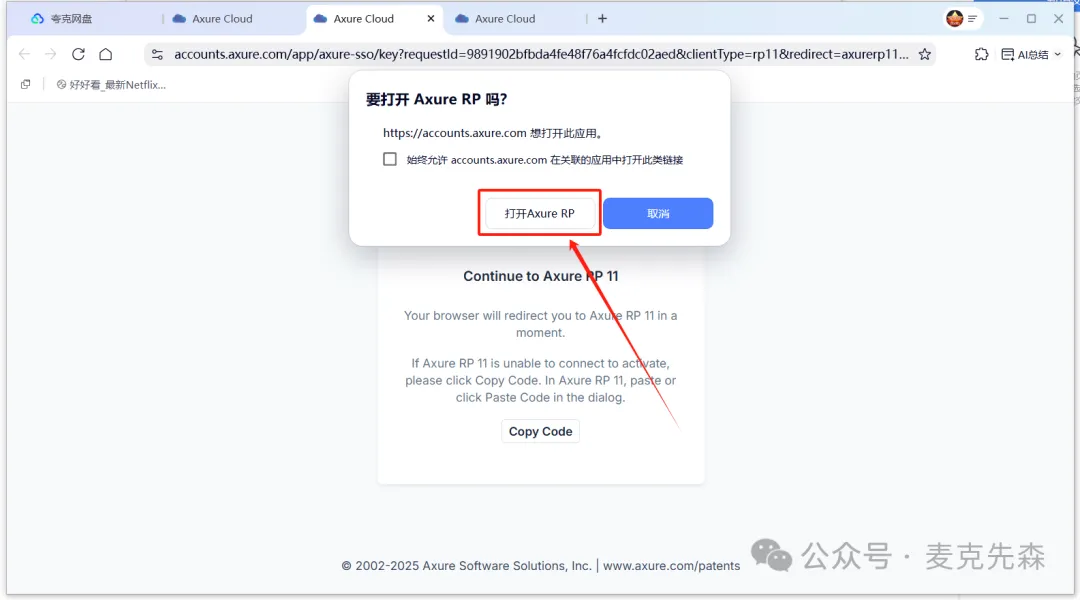Screen dimensions: 1080x600
Task: Click the address bar URL field
Action: coord(541,54)
